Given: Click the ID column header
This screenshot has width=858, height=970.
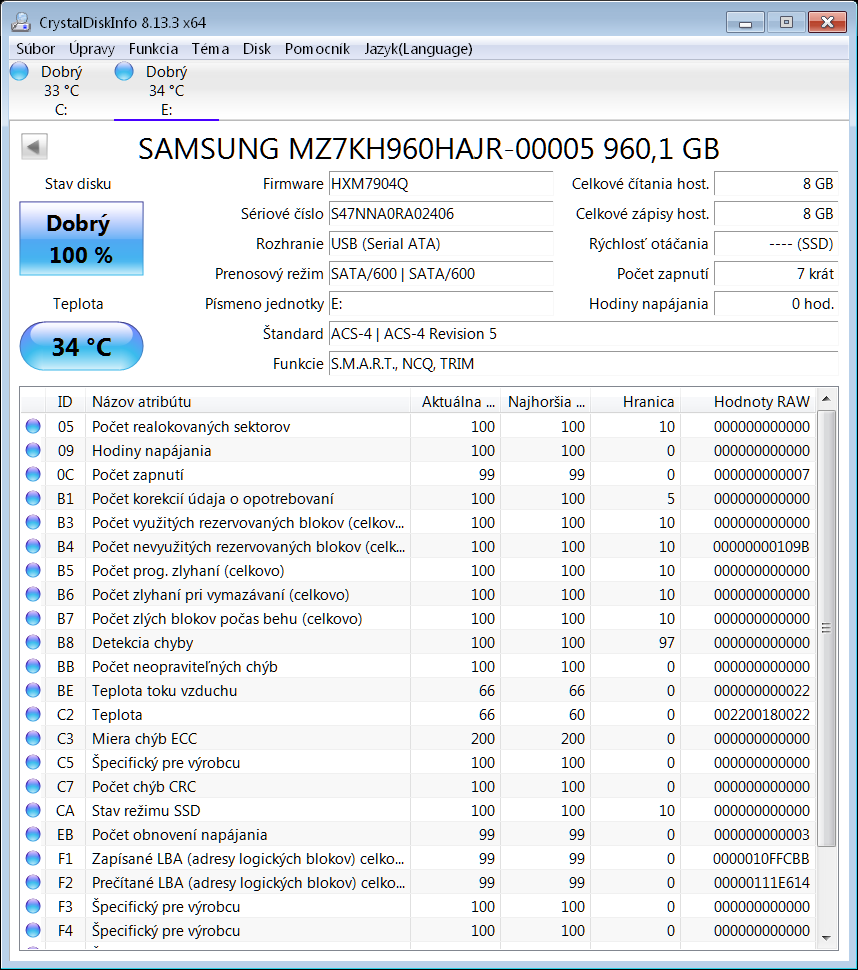Looking at the screenshot, I should click(x=65, y=401).
